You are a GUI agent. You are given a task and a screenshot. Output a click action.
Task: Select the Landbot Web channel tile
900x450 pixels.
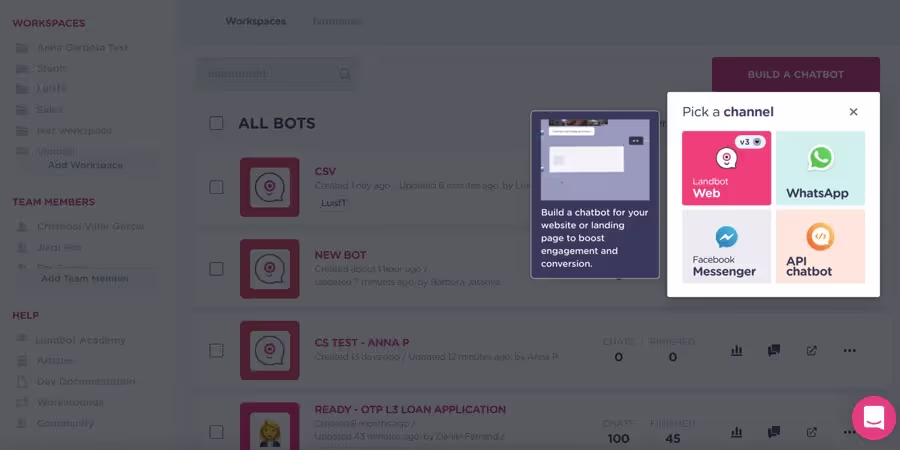pyautogui.click(x=726, y=168)
